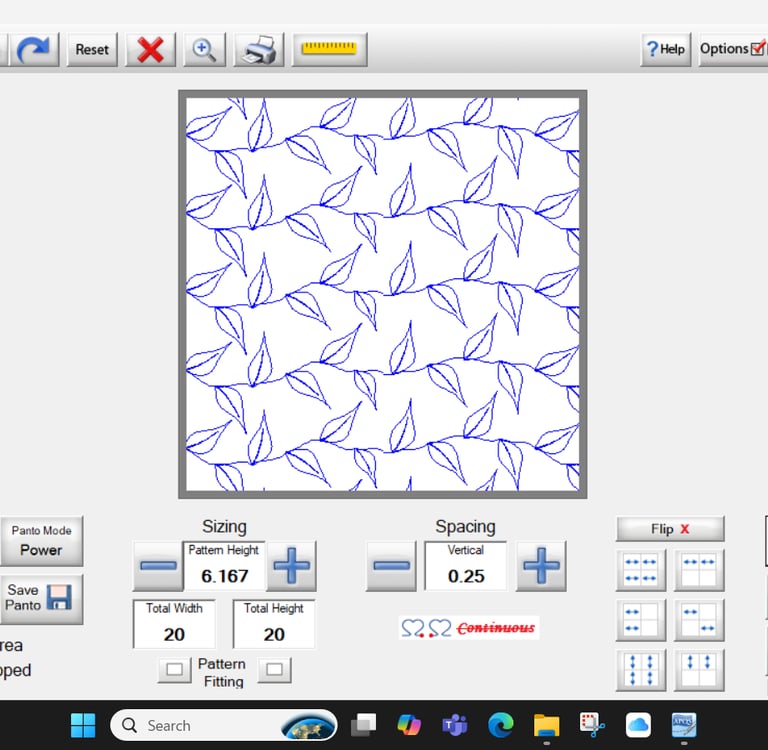The height and width of the screenshot is (750, 768).
Task: Toggle Panto Mode Power button
Action: [x=42, y=541]
